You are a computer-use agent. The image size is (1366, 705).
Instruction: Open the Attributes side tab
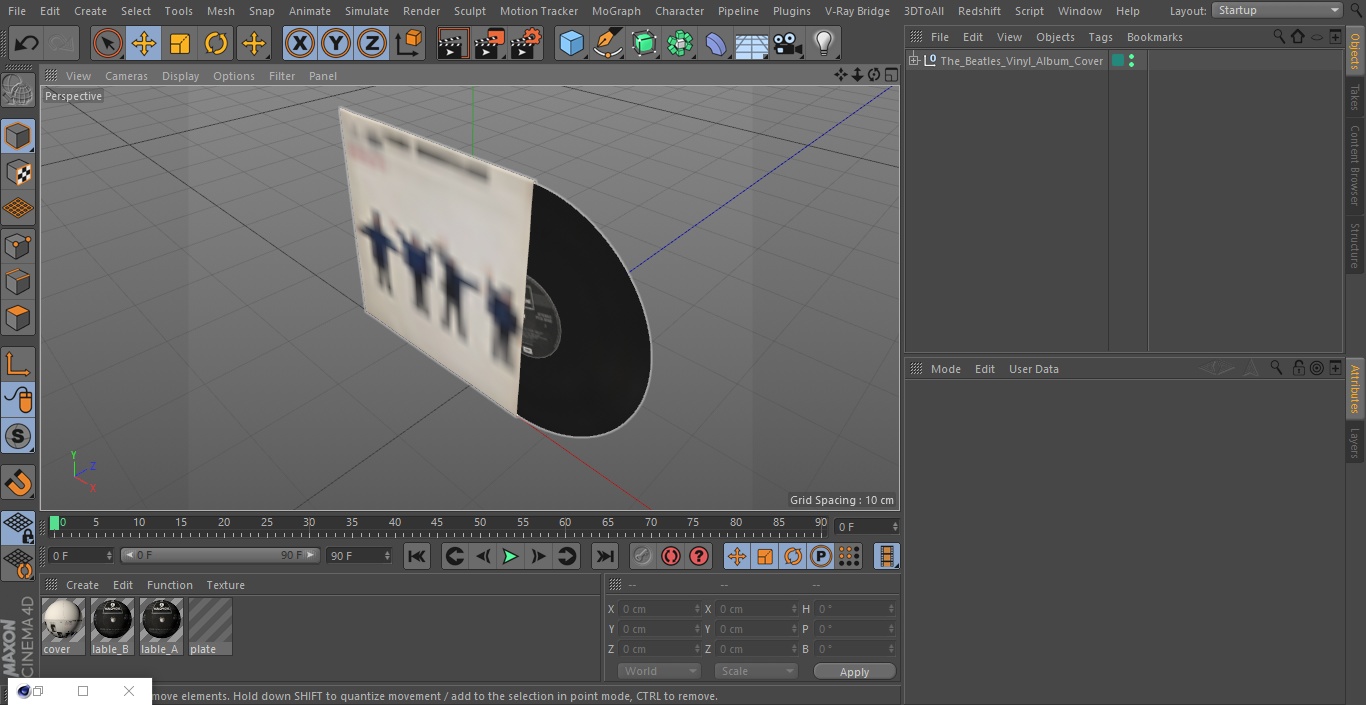[1355, 387]
